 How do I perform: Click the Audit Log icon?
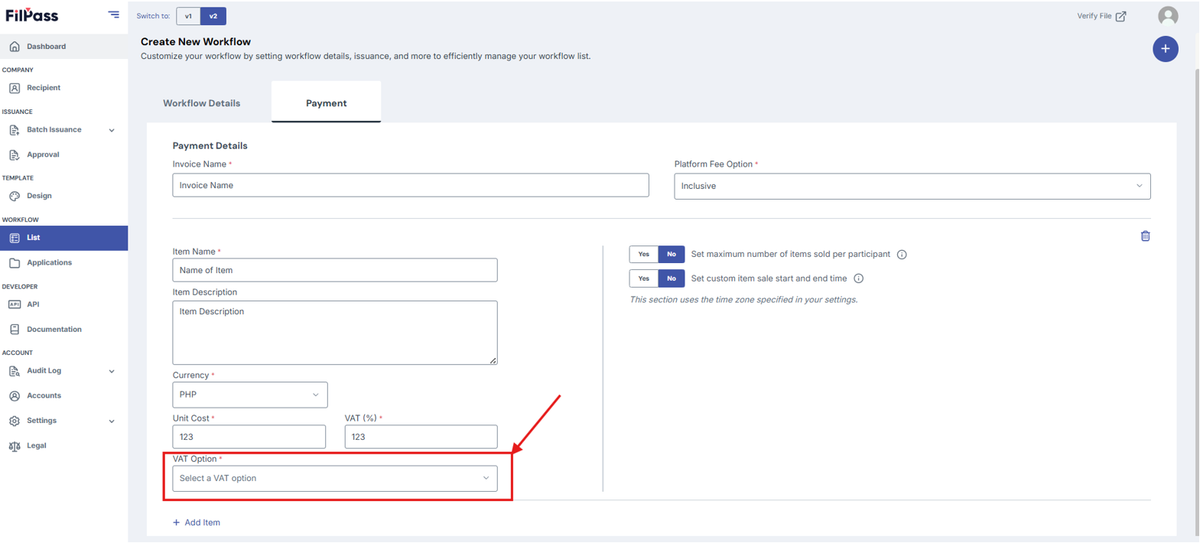coord(14,371)
